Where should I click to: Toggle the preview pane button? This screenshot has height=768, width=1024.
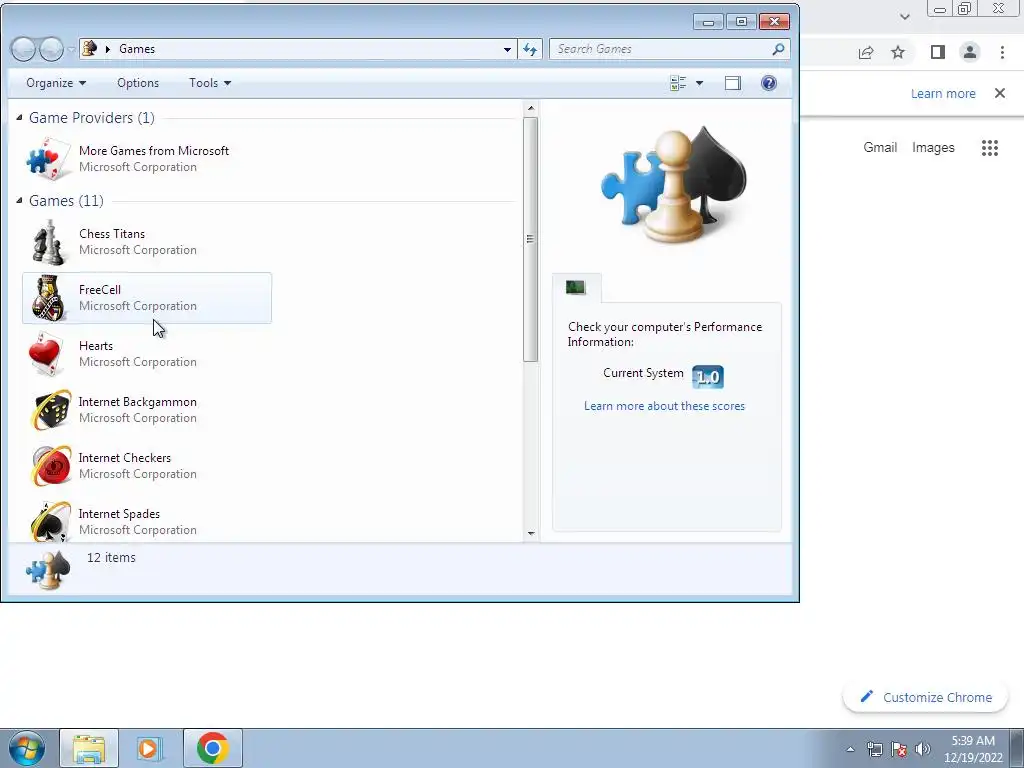pyautogui.click(x=733, y=83)
